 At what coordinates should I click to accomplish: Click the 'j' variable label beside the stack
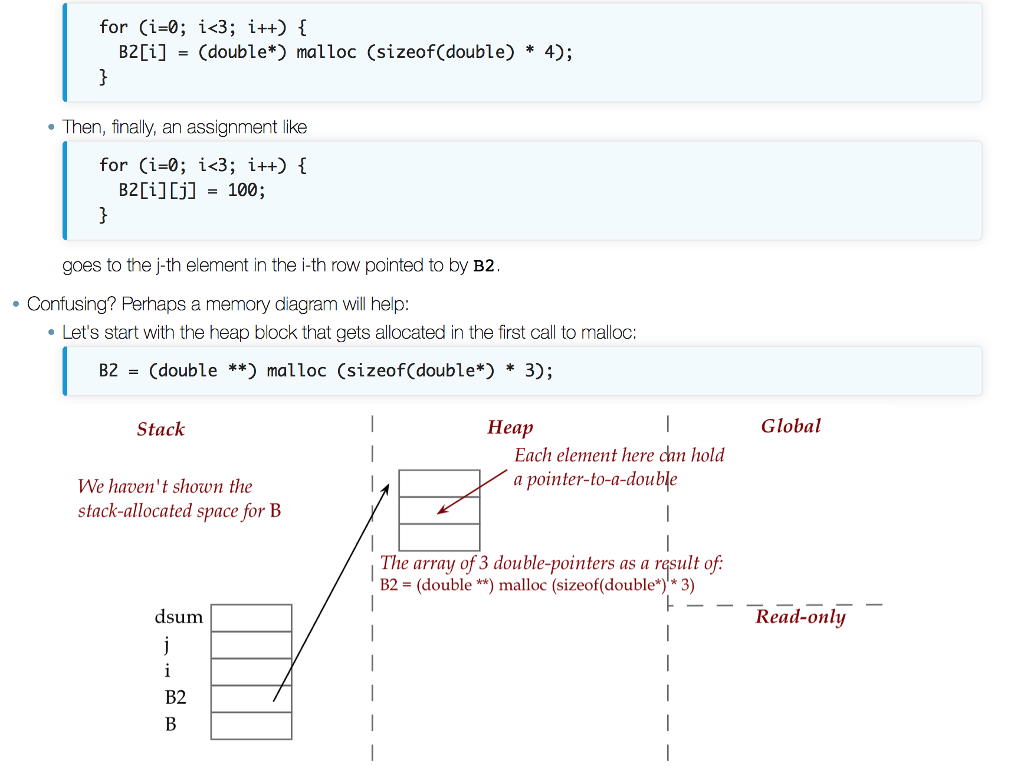(x=167, y=645)
